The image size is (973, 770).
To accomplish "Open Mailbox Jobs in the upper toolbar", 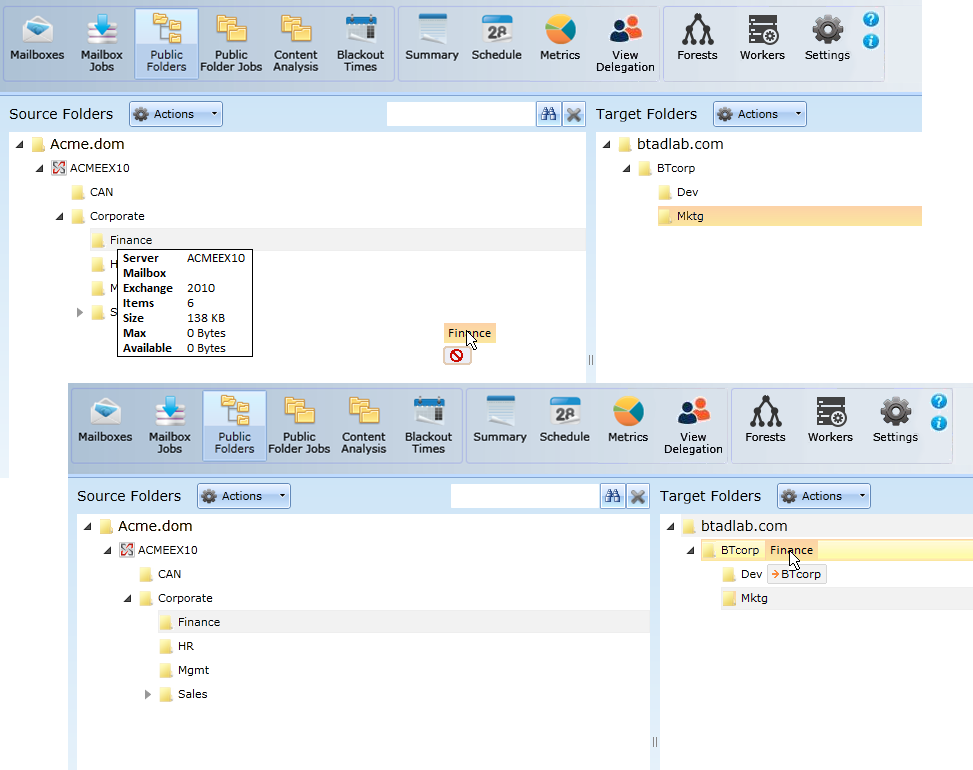I will pyautogui.click(x=102, y=44).
